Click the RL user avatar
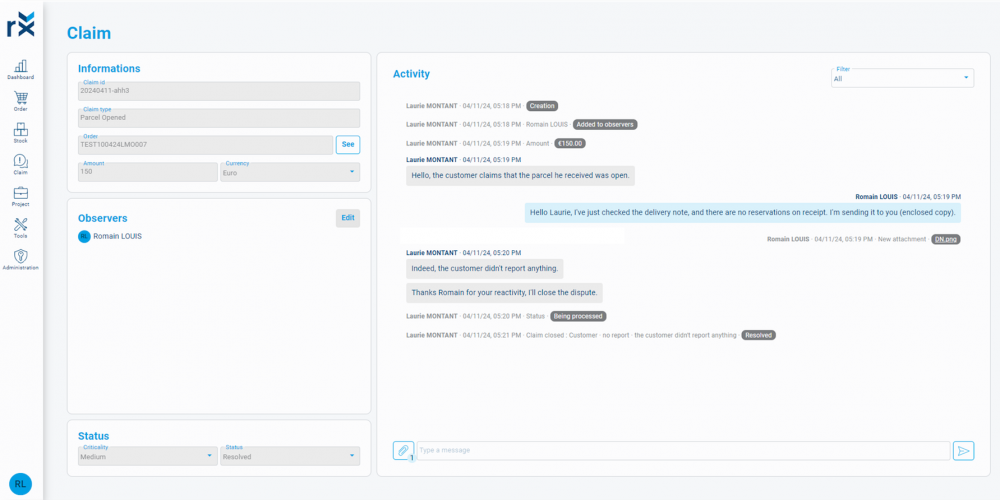 coord(20,484)
